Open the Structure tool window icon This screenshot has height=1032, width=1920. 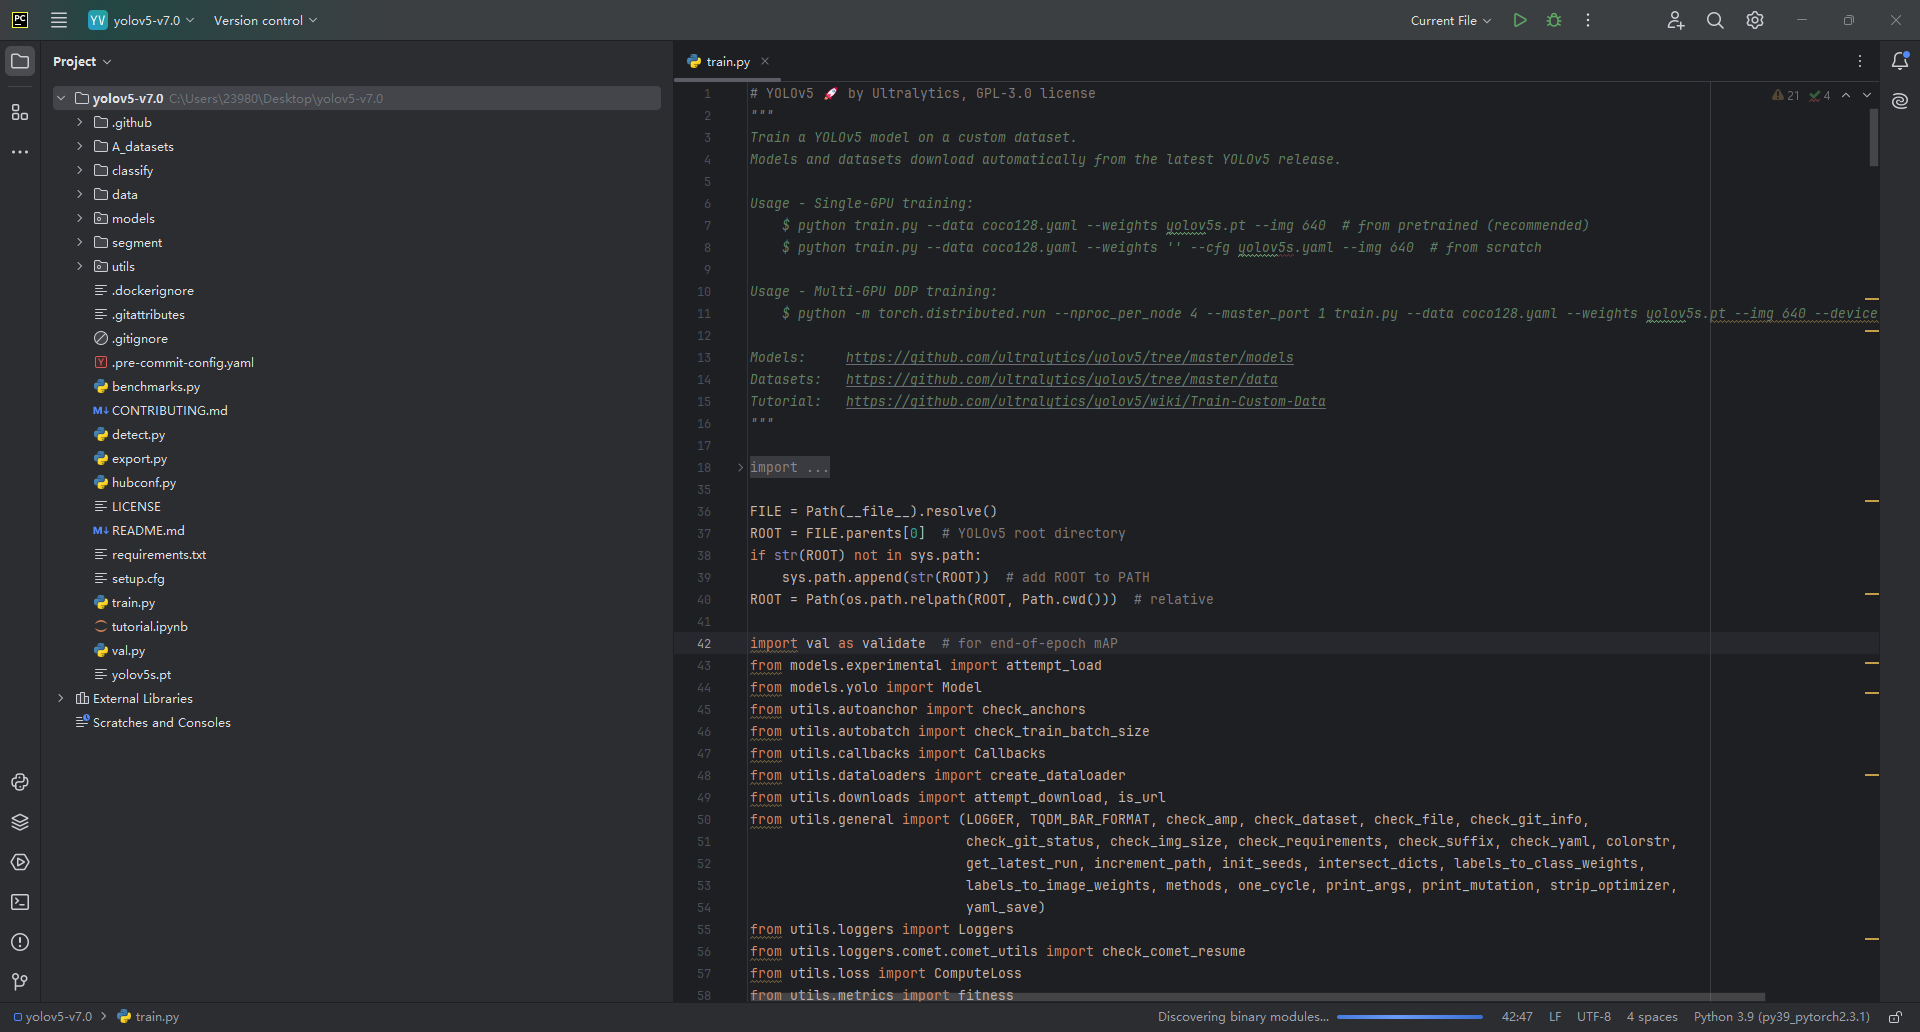click(x=20, y=112)
